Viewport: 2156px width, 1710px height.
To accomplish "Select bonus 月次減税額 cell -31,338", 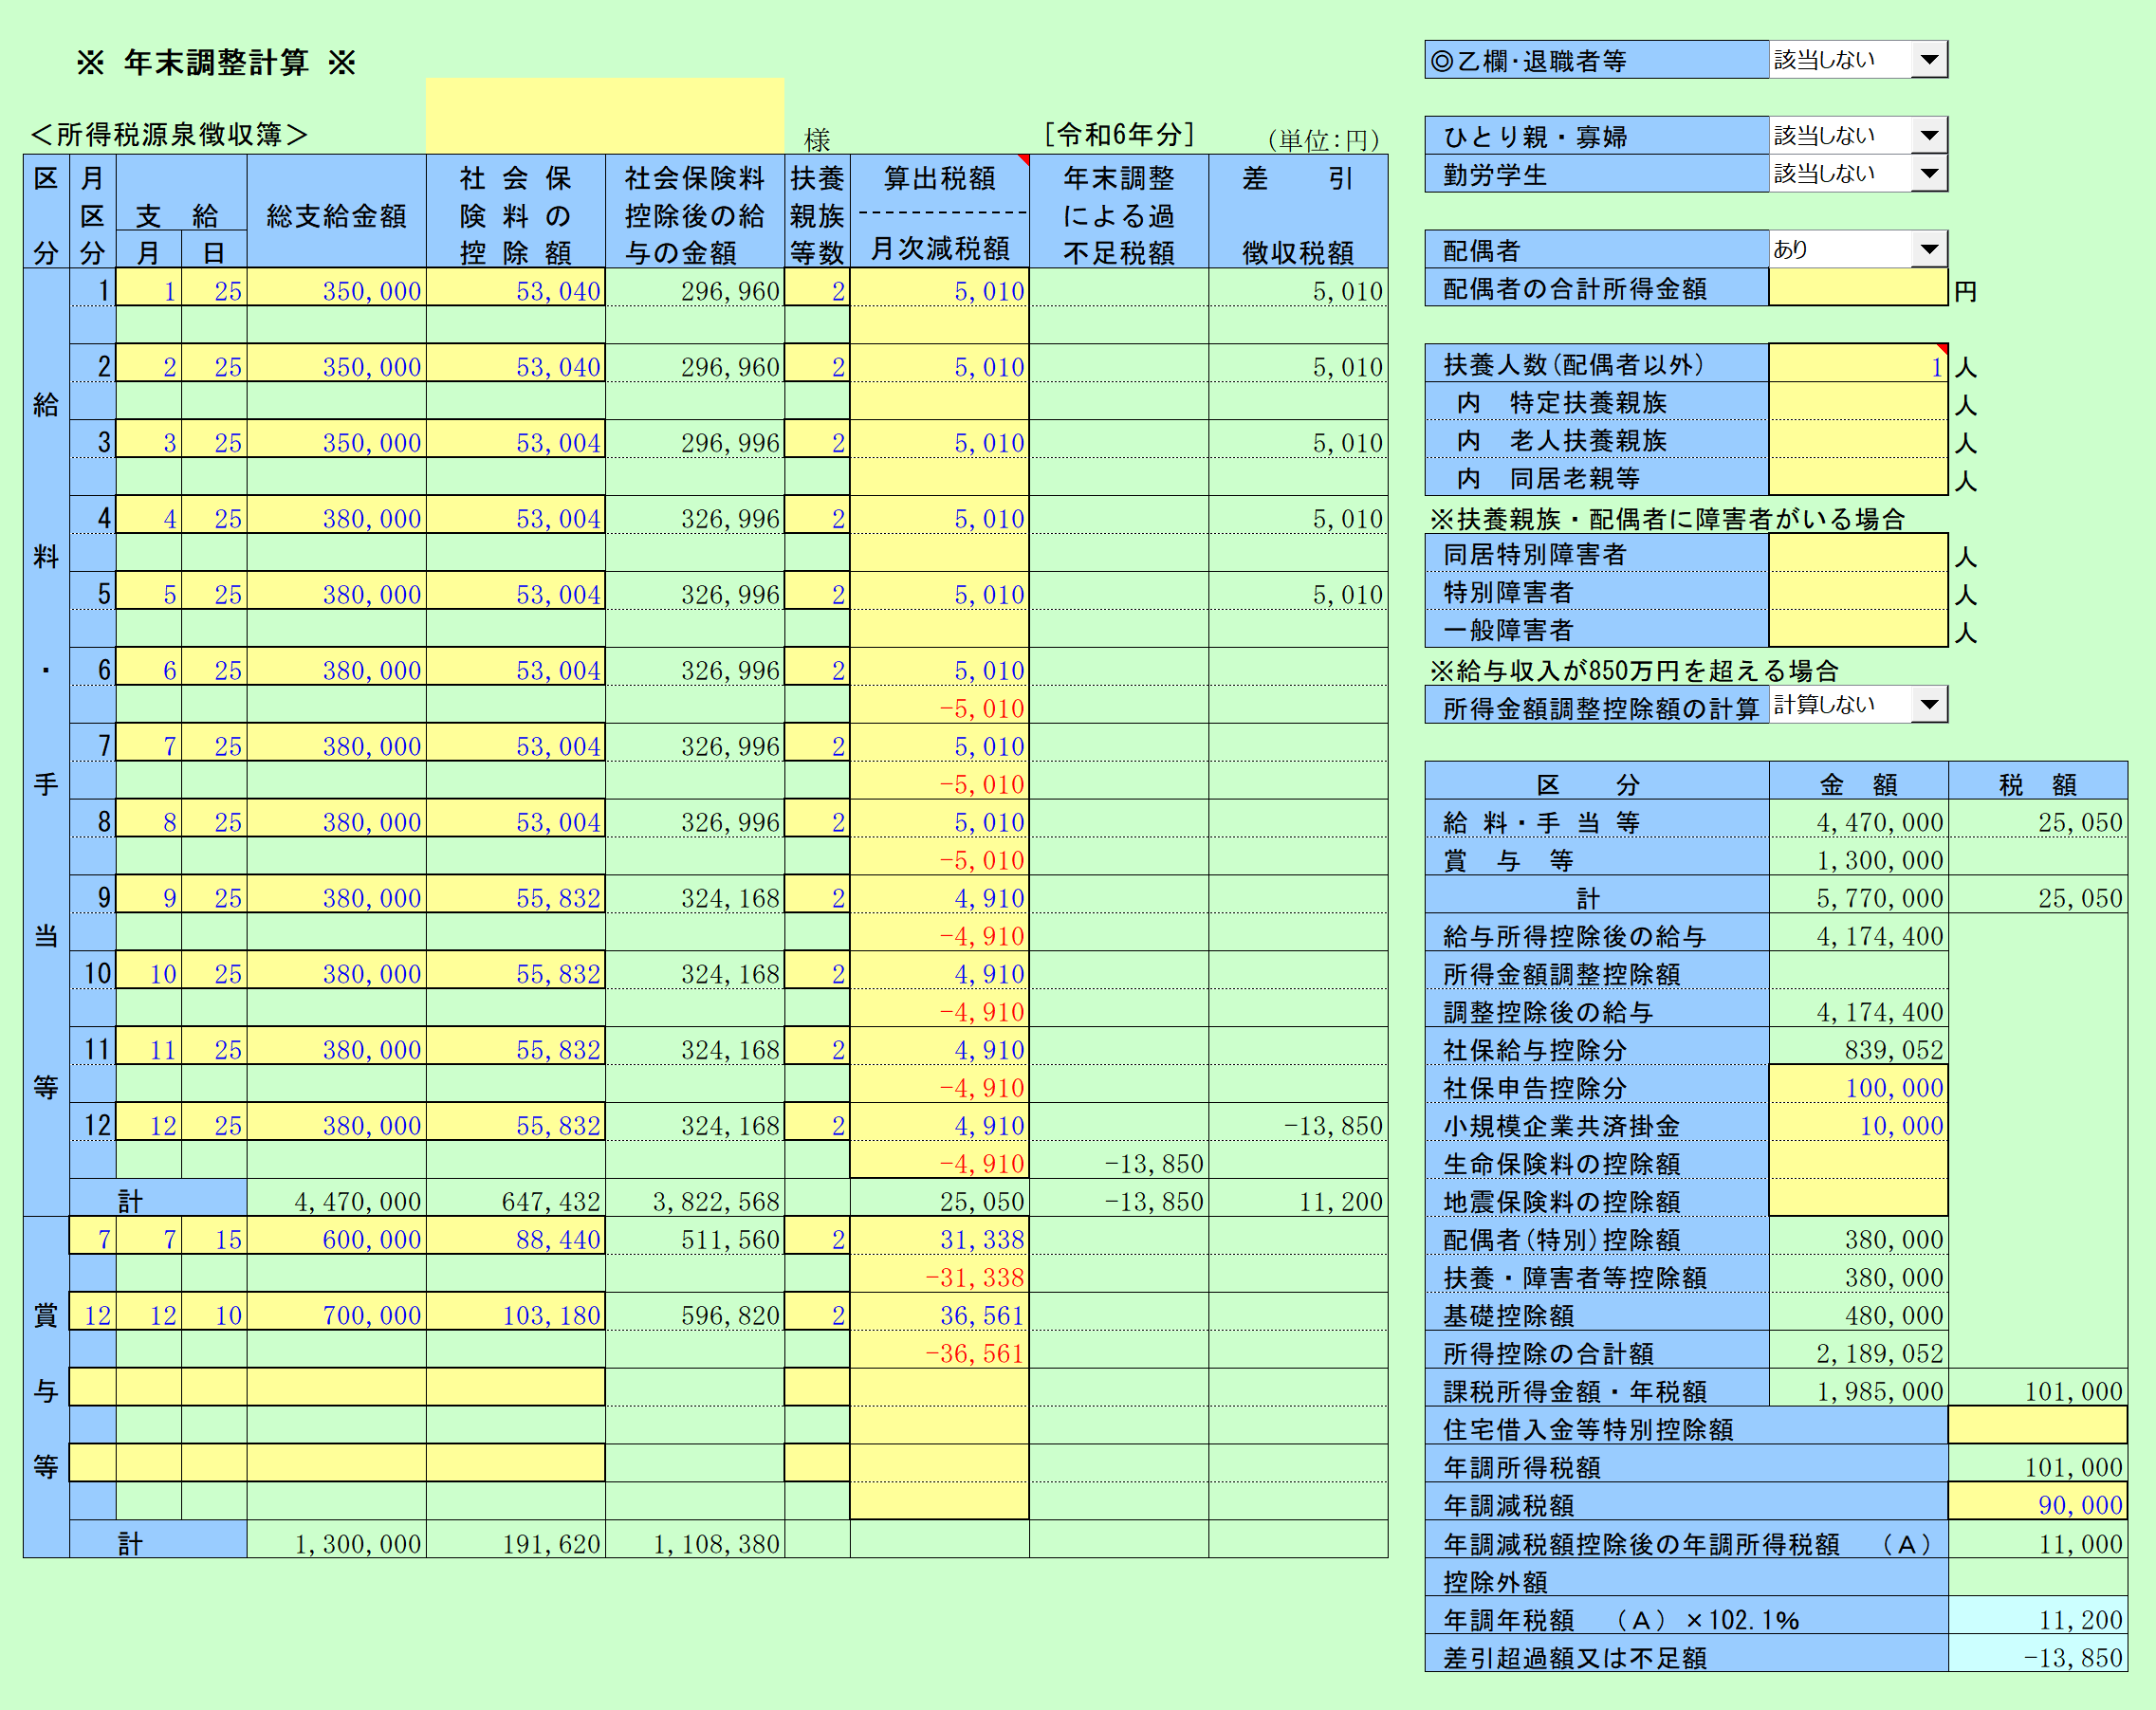I will (939, 1275).
